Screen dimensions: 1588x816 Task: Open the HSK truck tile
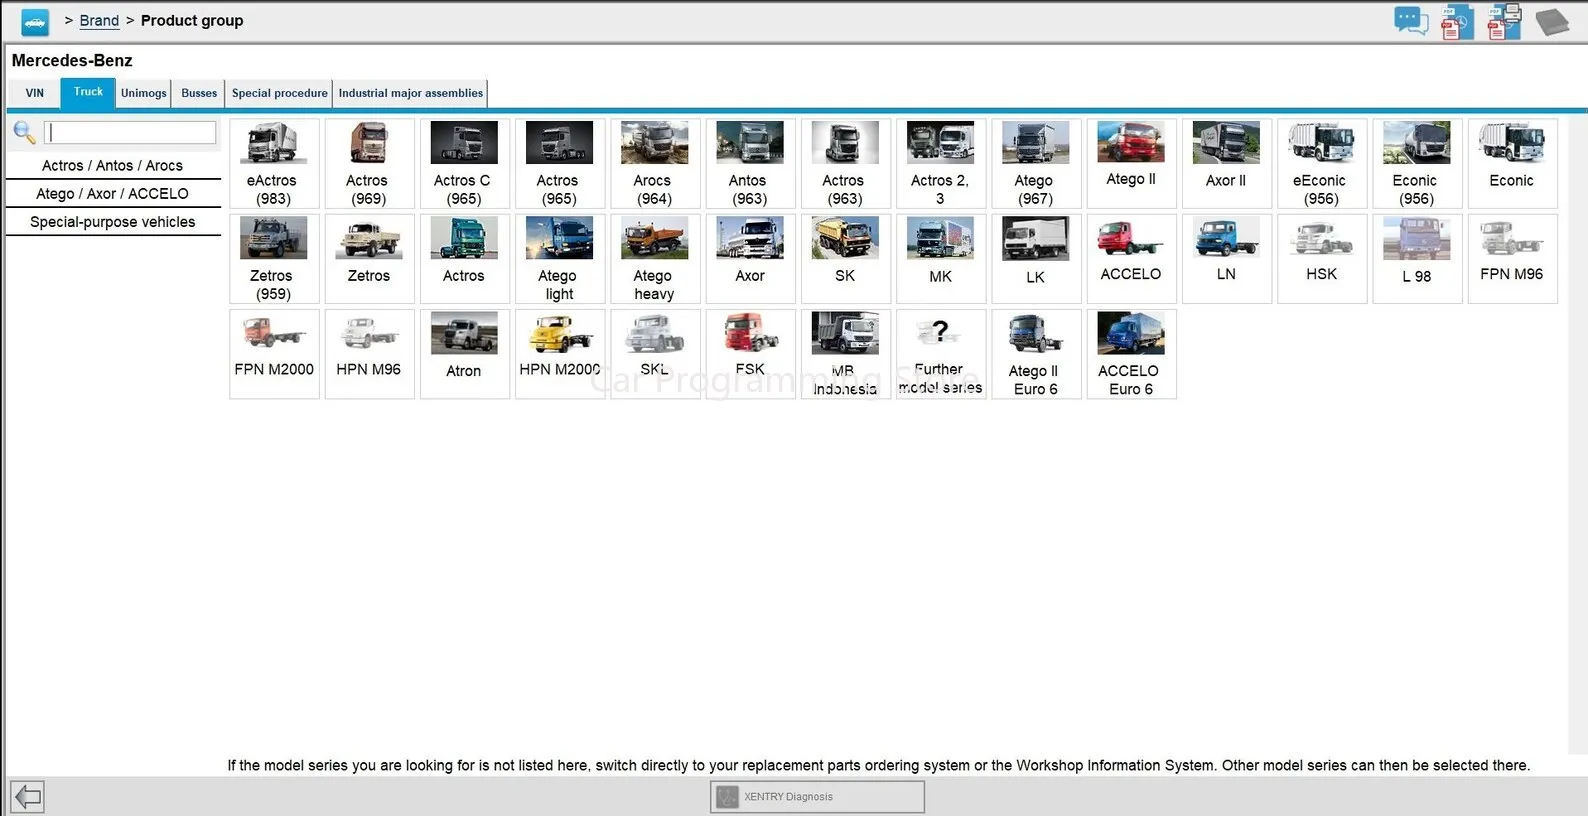point(1321,258)
